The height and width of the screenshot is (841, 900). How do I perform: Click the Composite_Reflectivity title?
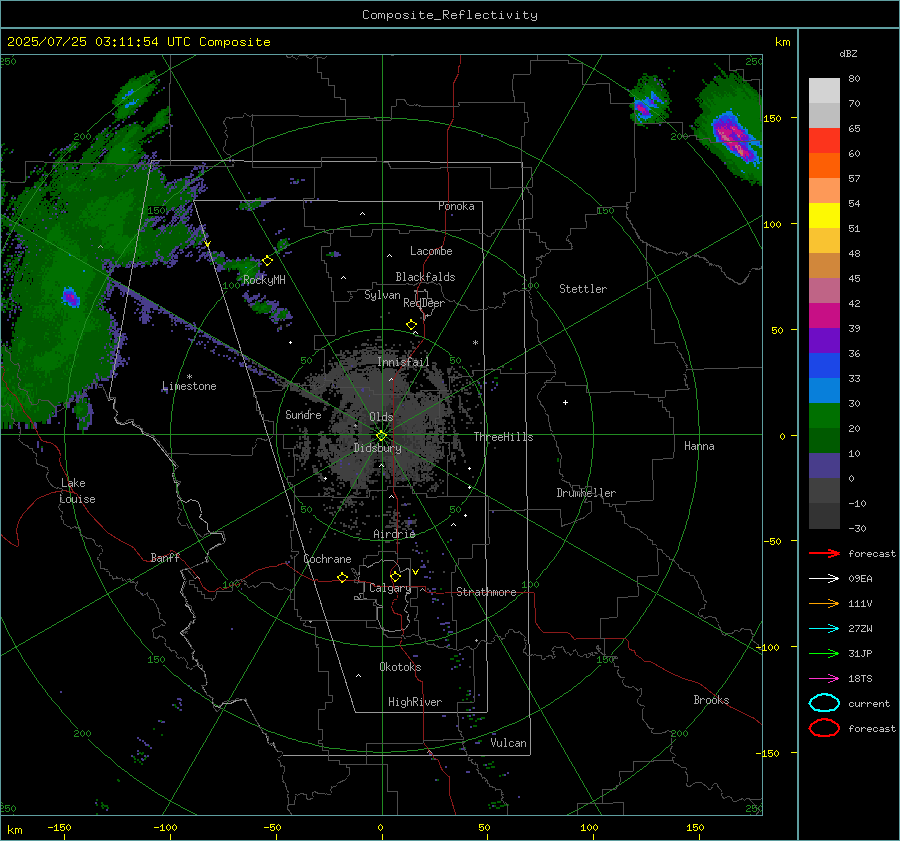[x=450, y=15]
